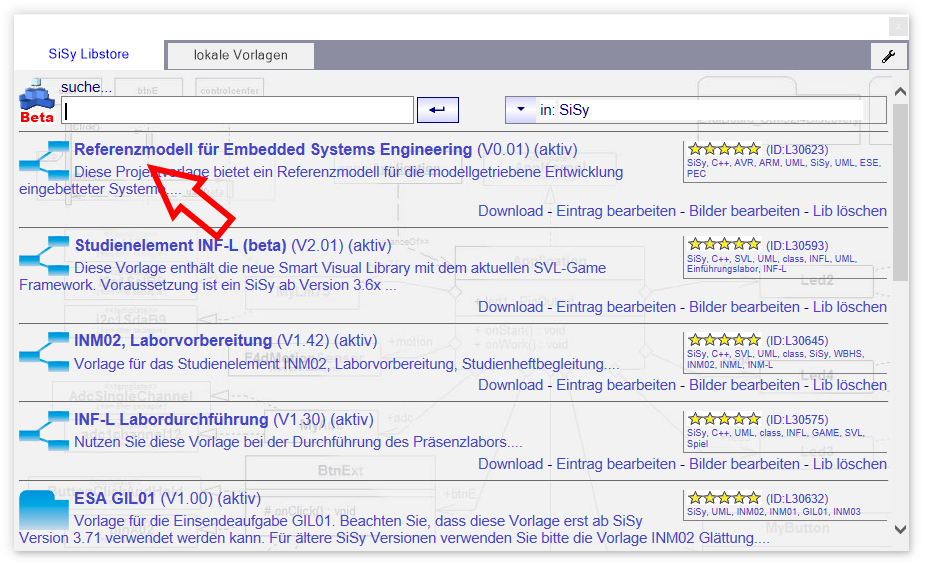The width and height of the screenshot is (925, 566).
Task: Click the vertical scrollbar thumb
Action: click(900, 193)
